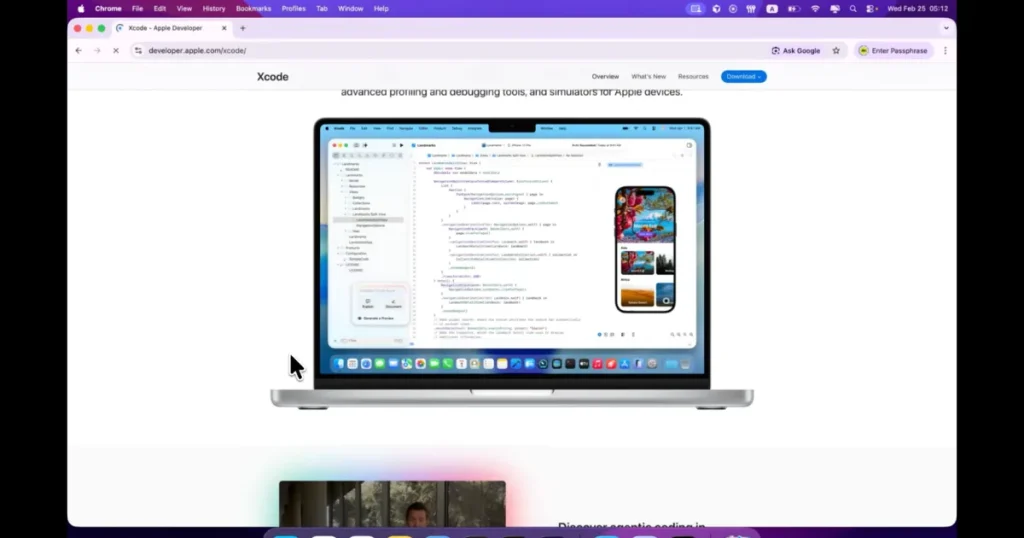The height and width of the screenshot is (538, 1024).
Task: Click the circular record status icon in menu bar
Action: pyautogui.click(x=733, y=8)
